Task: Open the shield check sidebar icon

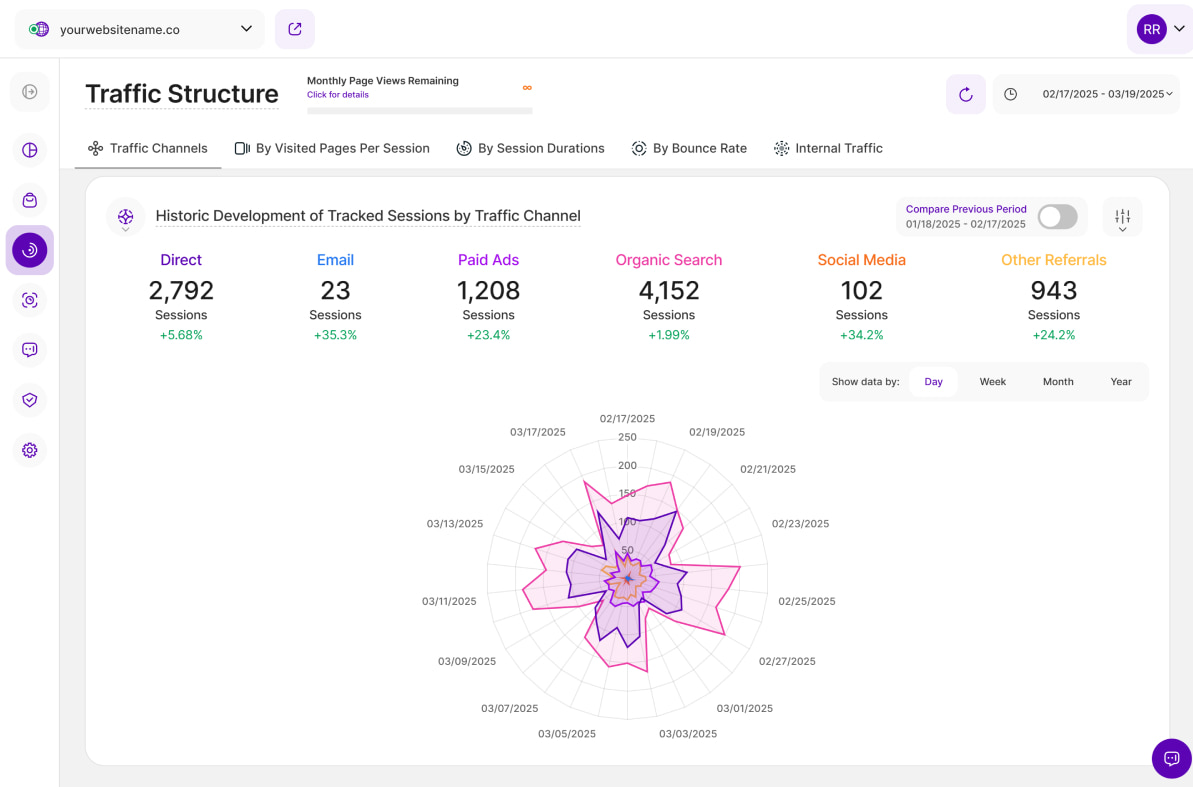Action: click(x=30, y=400)
